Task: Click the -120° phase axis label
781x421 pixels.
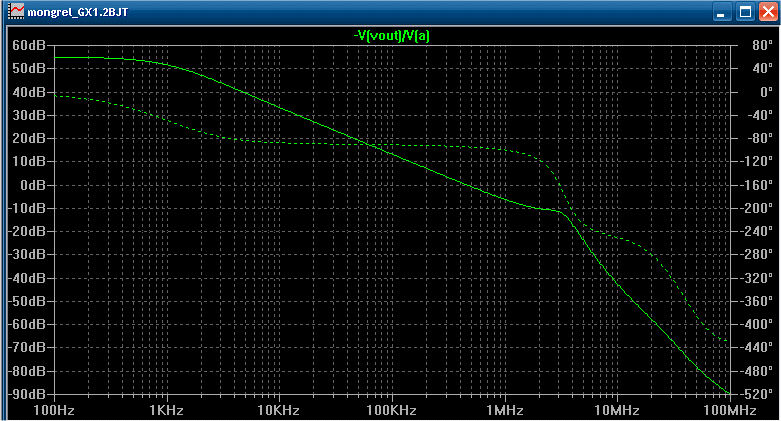Action: click(x=756, y=162)
